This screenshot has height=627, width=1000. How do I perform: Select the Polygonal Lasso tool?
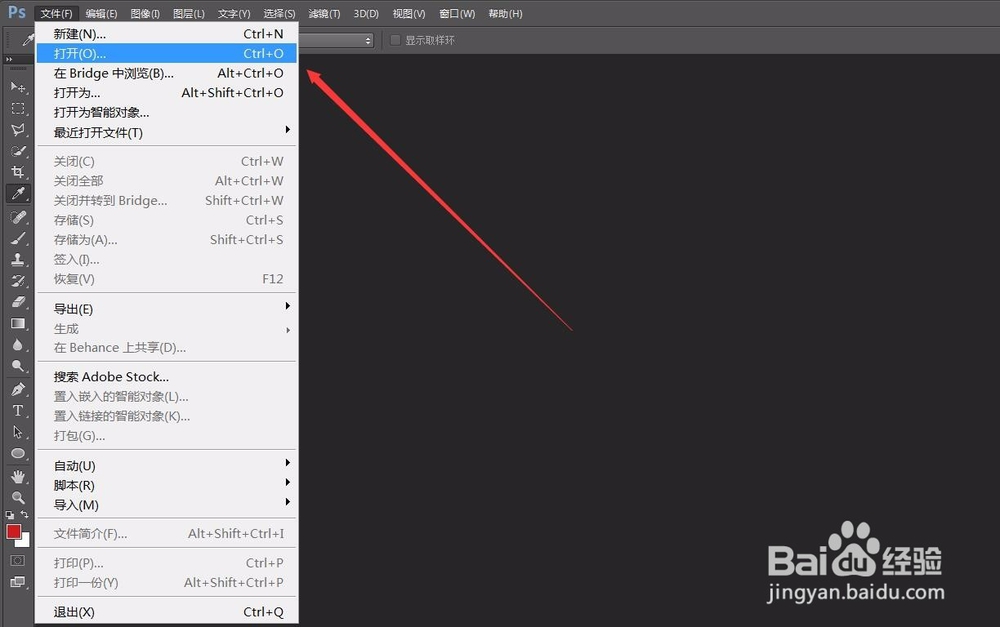(x=18, y=130)
